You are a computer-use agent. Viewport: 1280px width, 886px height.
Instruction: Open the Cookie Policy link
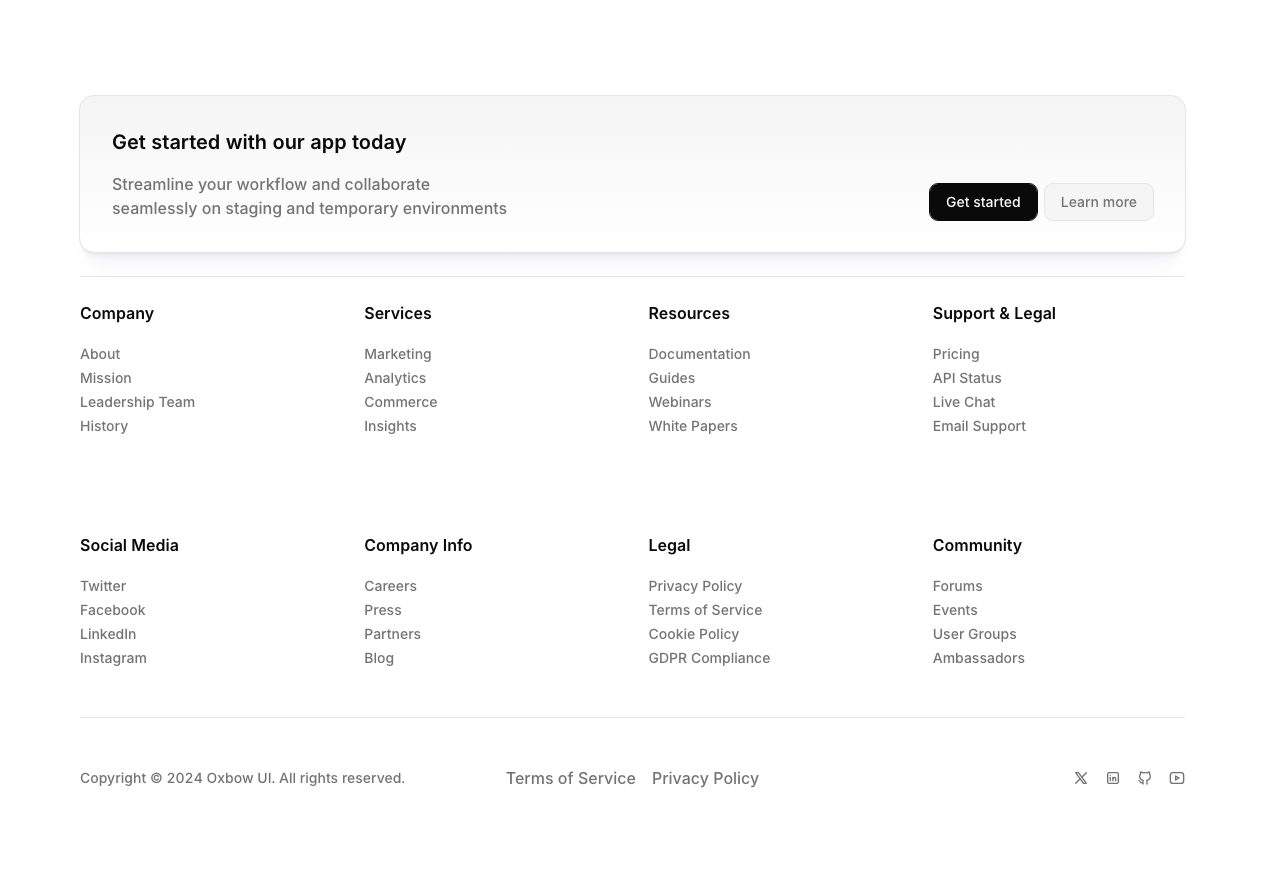(693, 634)
